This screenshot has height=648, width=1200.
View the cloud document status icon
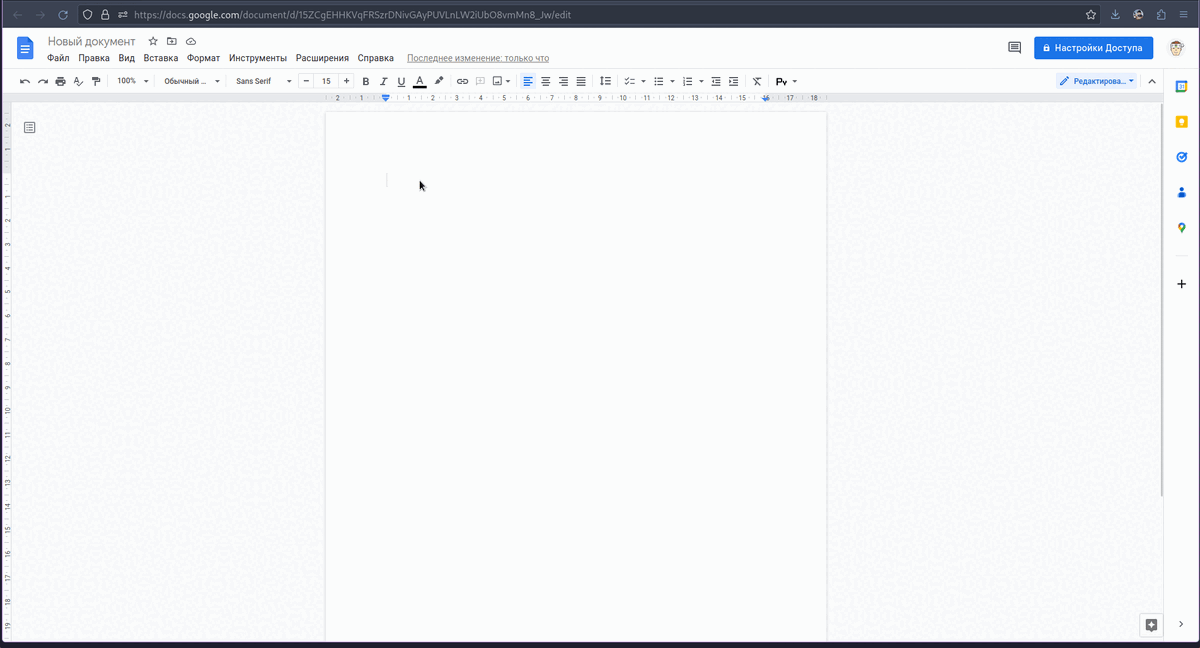[190, 41]
